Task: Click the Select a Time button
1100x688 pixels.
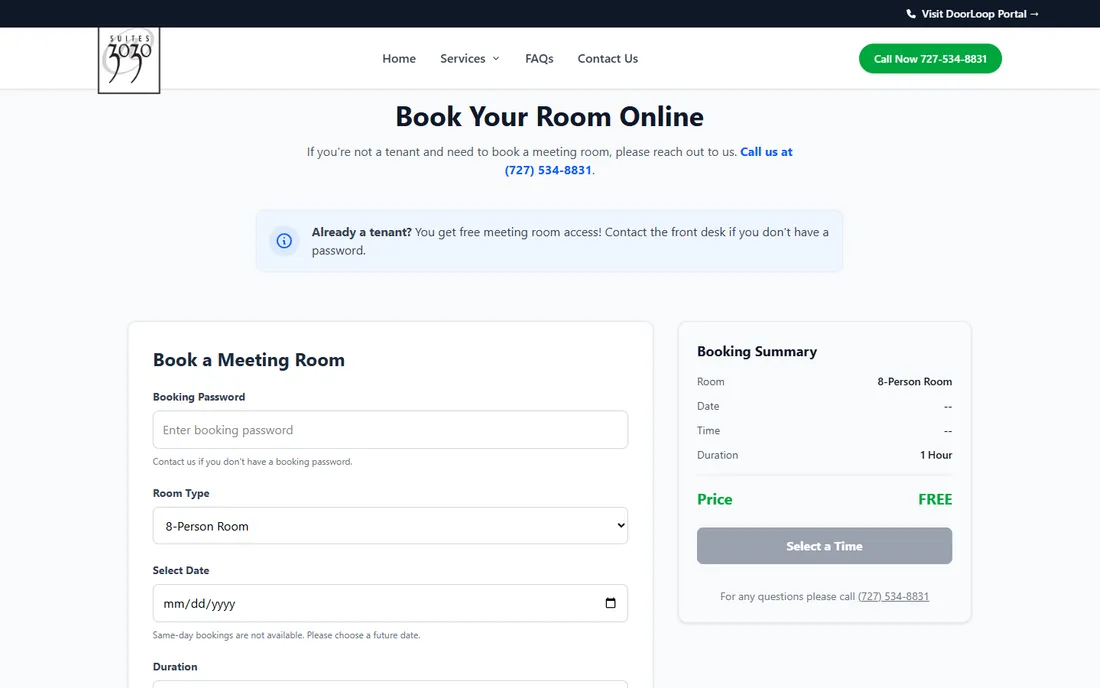Action: (824, 546)
